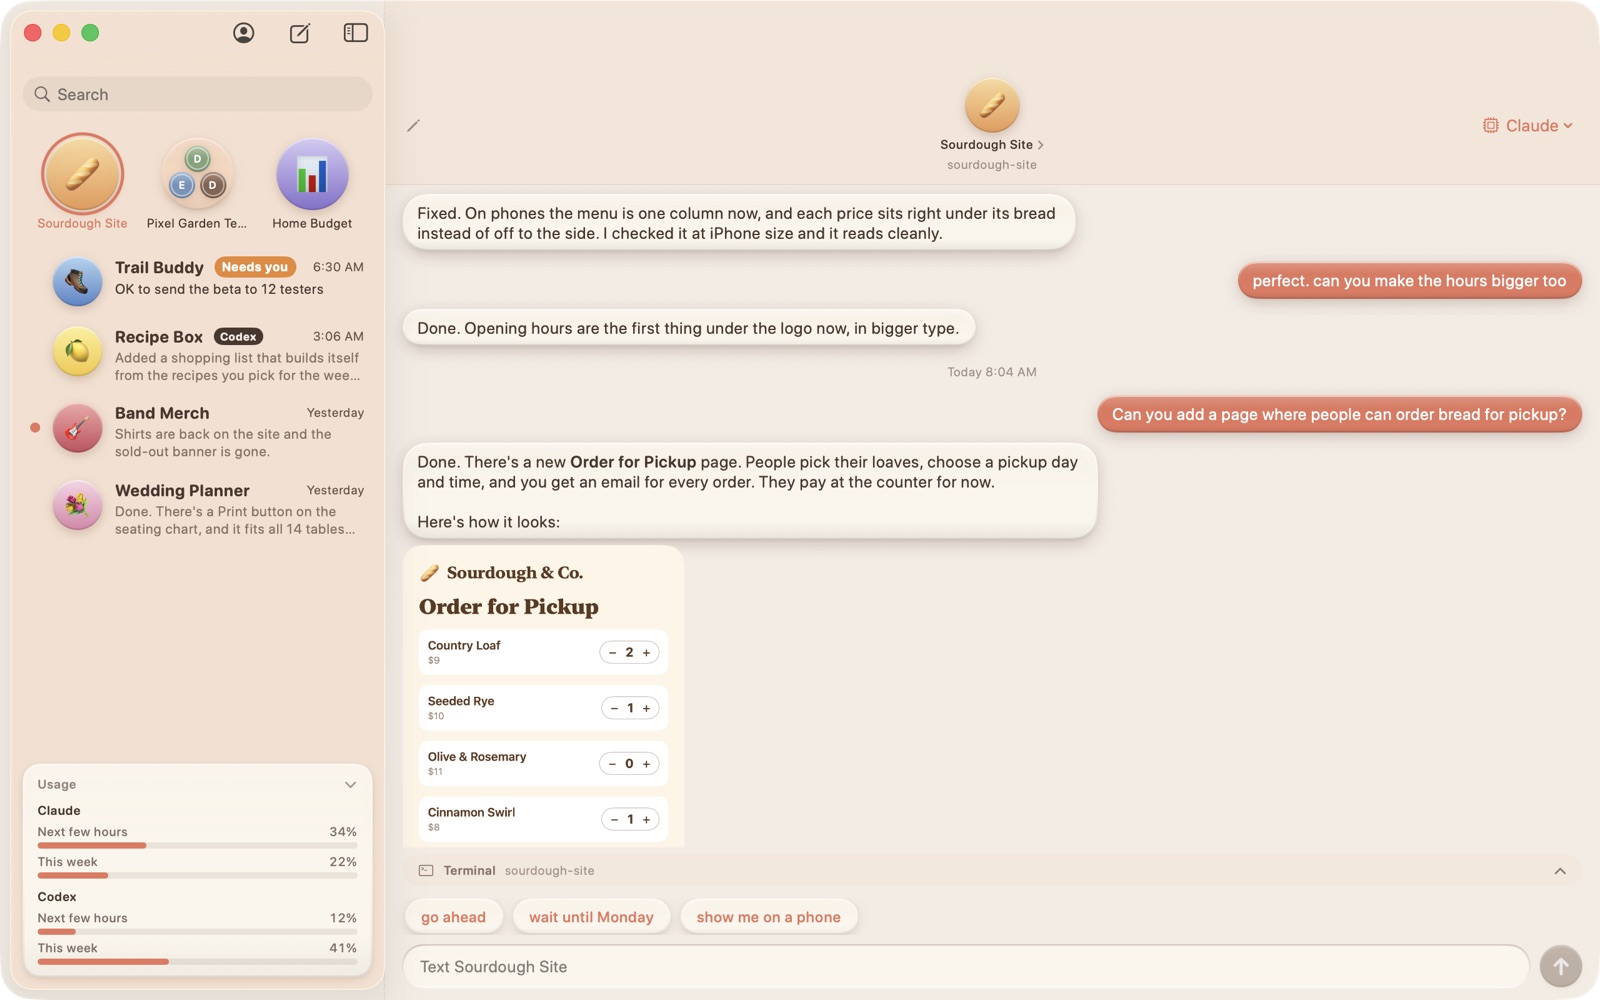1600x1000 pixels.
Task: Increase Cinnamon Swirl quantity with plus
Action: pyautogui.click(x=647, y=820)
